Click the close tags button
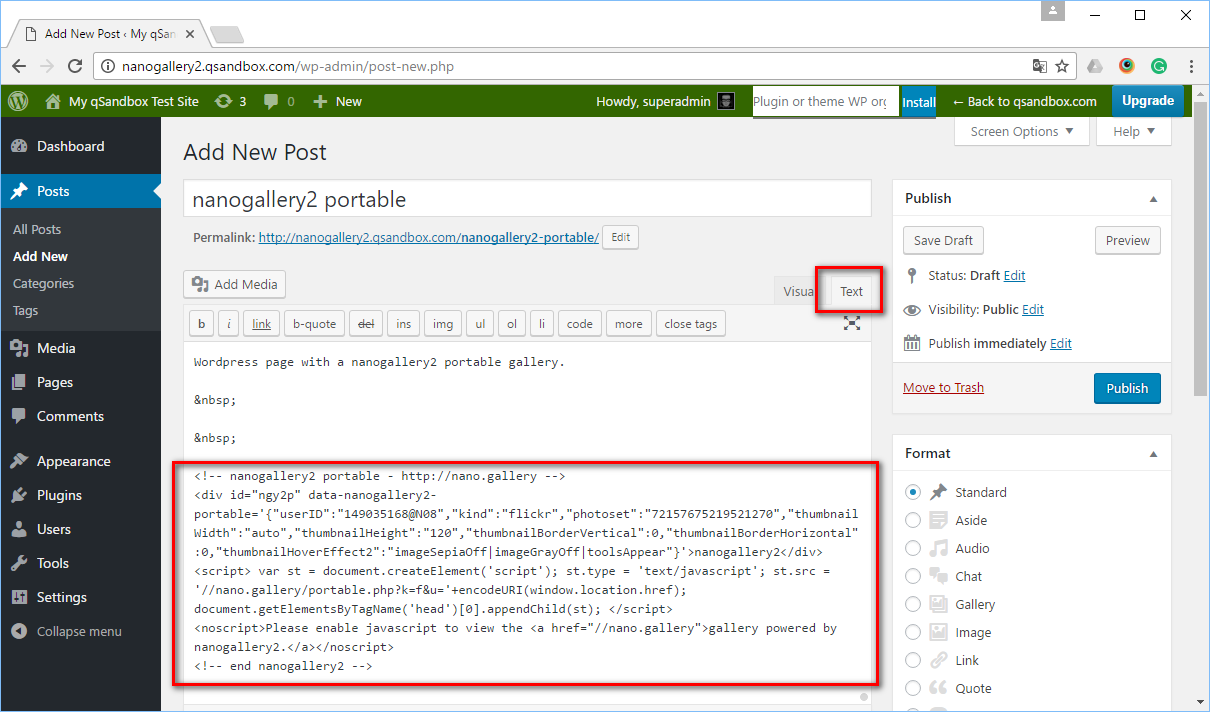Image resolution: width=1210 pixels, height=712 pixels. point(691,323)
